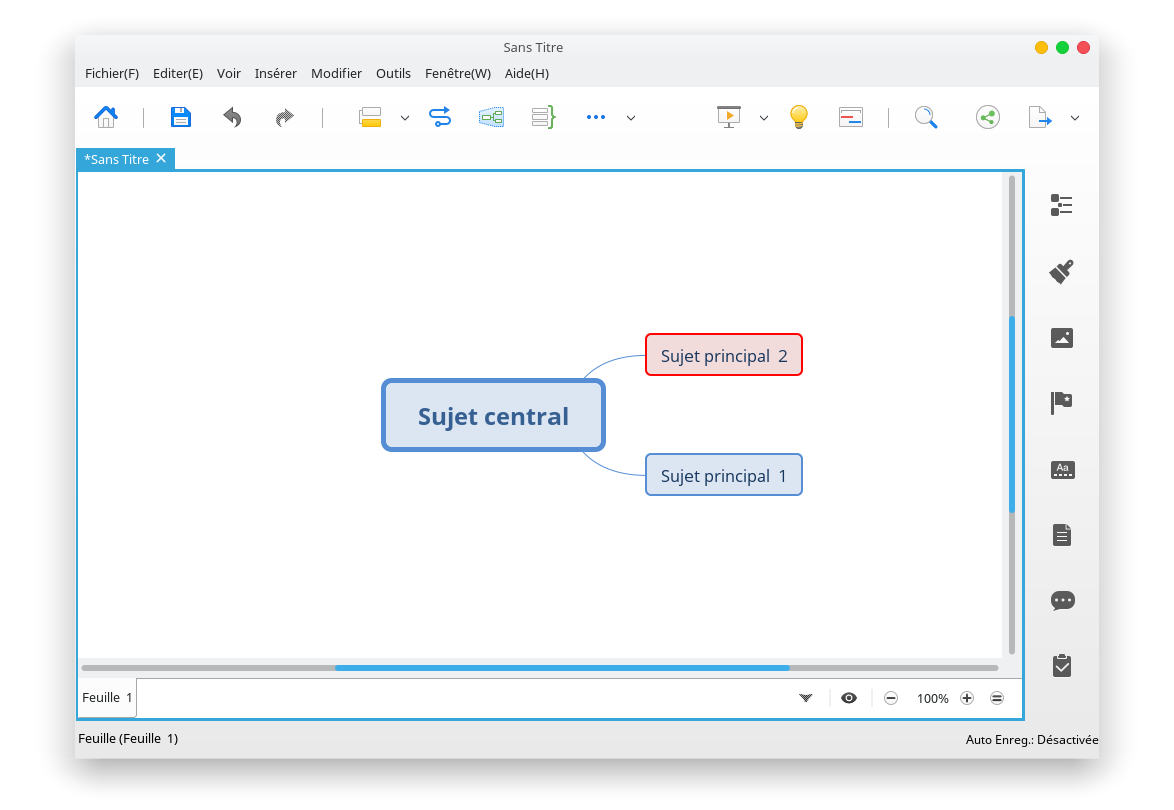Click the Home icon in toolbar

(106, 117)
